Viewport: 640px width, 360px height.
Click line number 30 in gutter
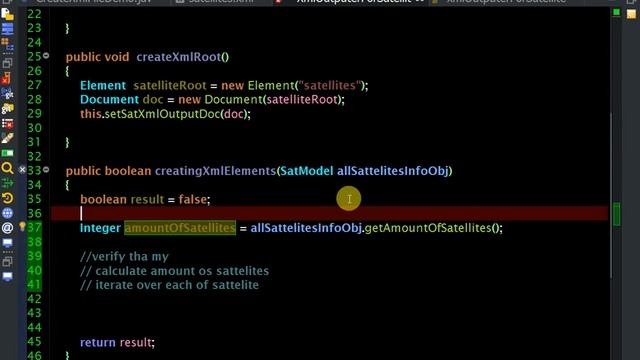[x=34, y=128]
